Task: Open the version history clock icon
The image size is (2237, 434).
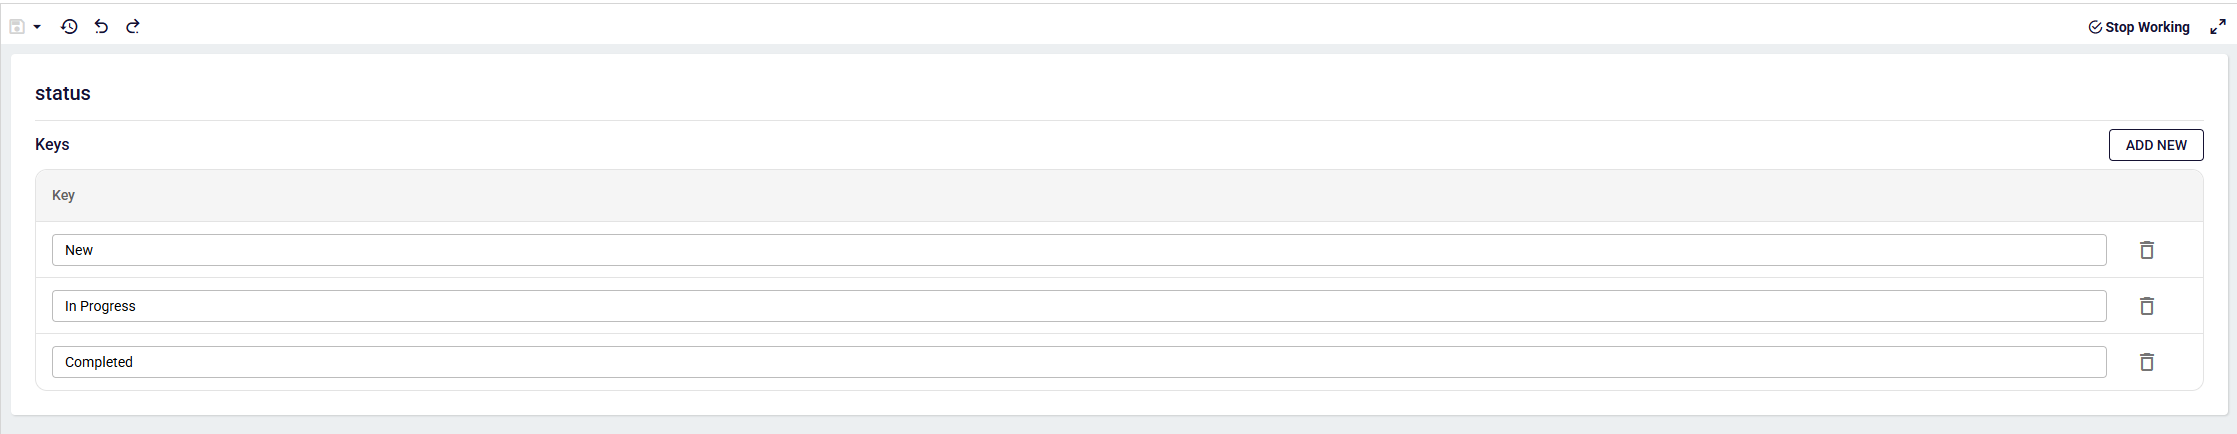Action: click(x=69, y=27)
